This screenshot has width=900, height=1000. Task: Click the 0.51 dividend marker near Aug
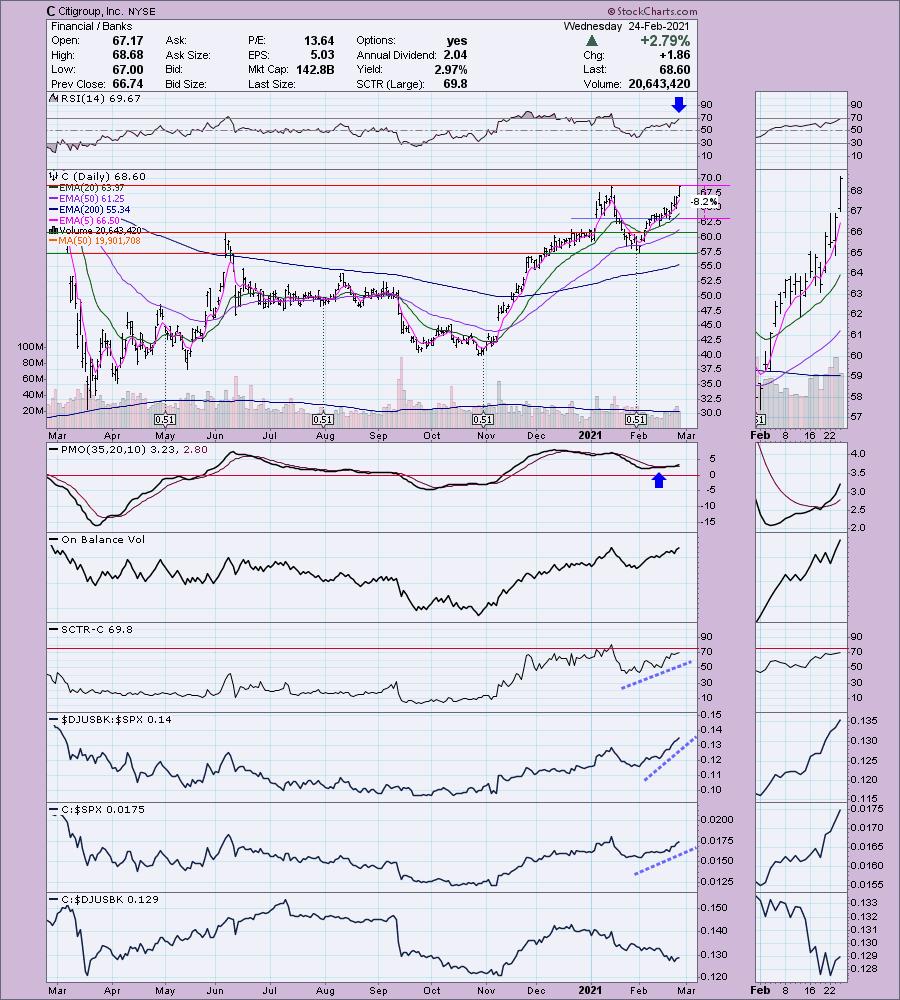click(323, 420)
